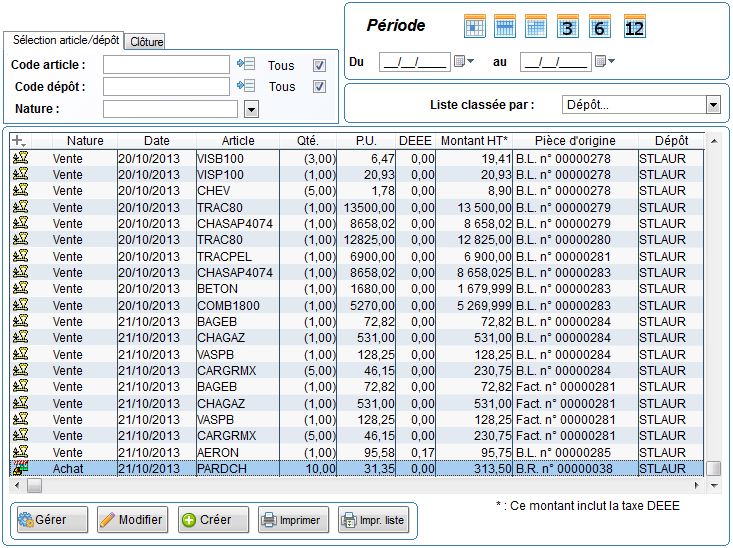
Task: Set period to last 6 months
Action: 600,27
